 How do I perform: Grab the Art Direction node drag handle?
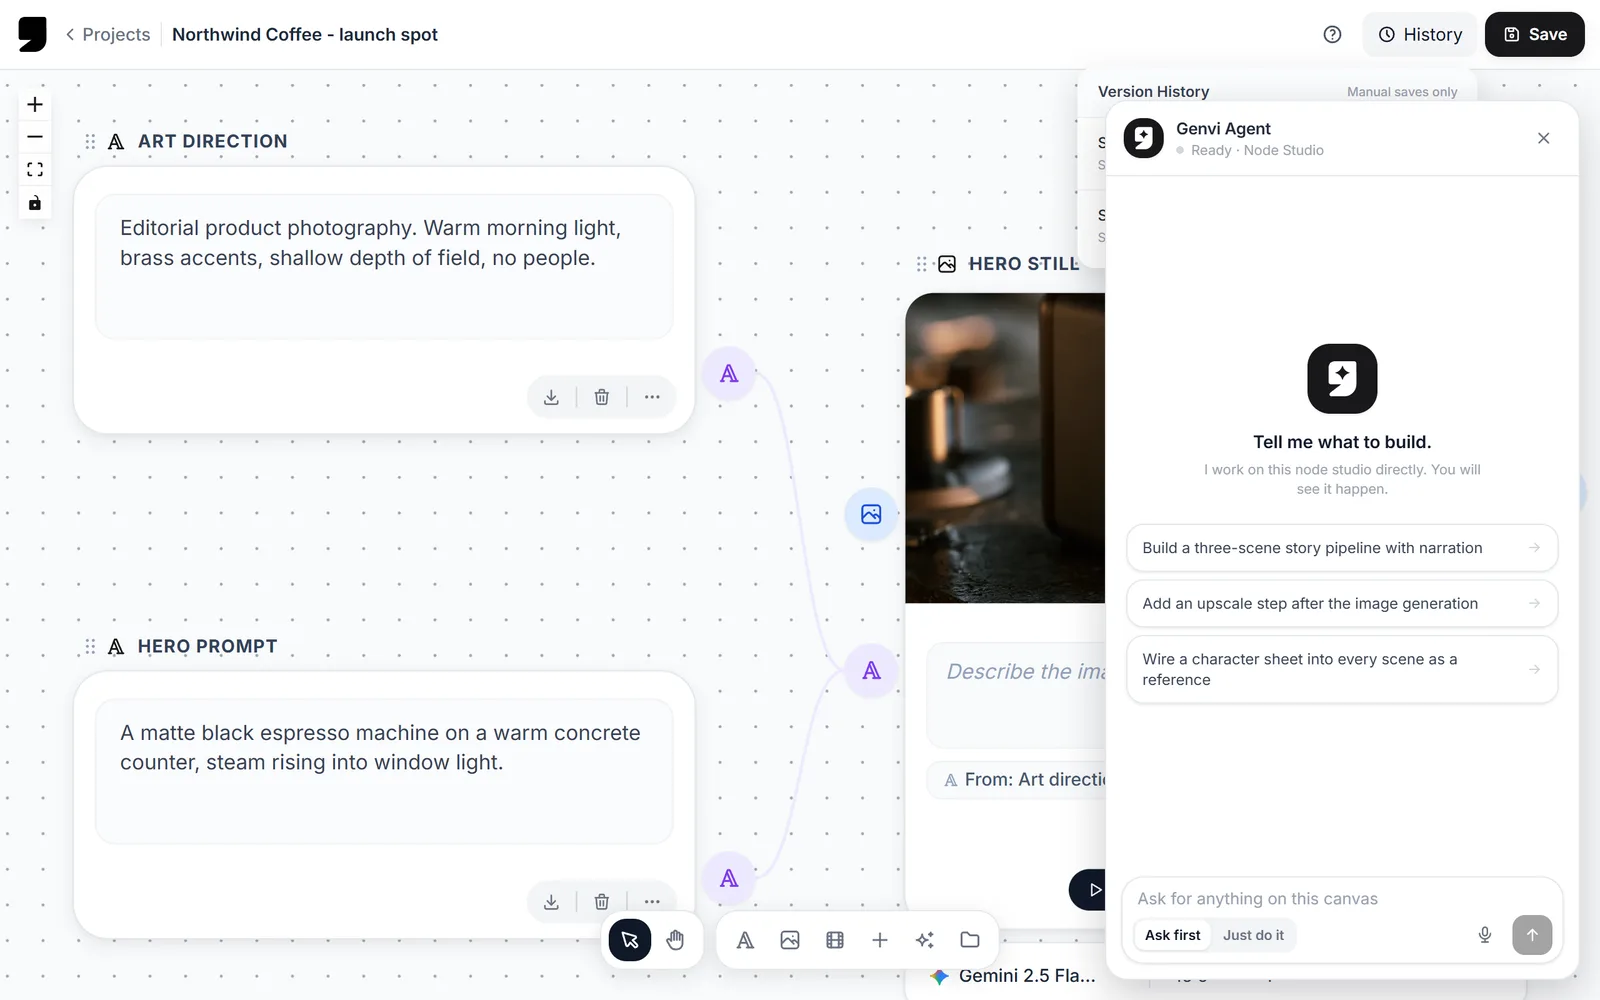point(90,142)
